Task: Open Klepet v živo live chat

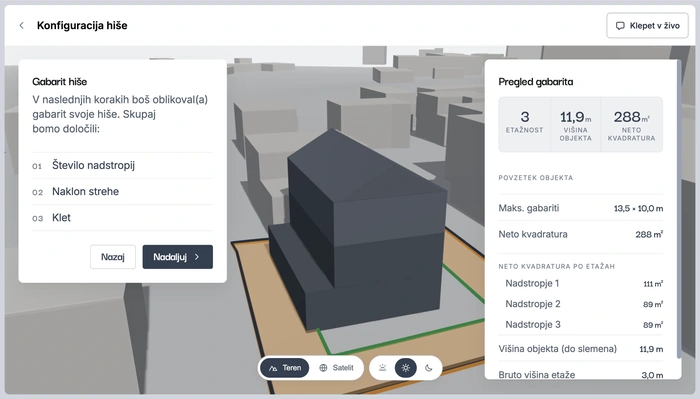Action: [x=647, y=25]
